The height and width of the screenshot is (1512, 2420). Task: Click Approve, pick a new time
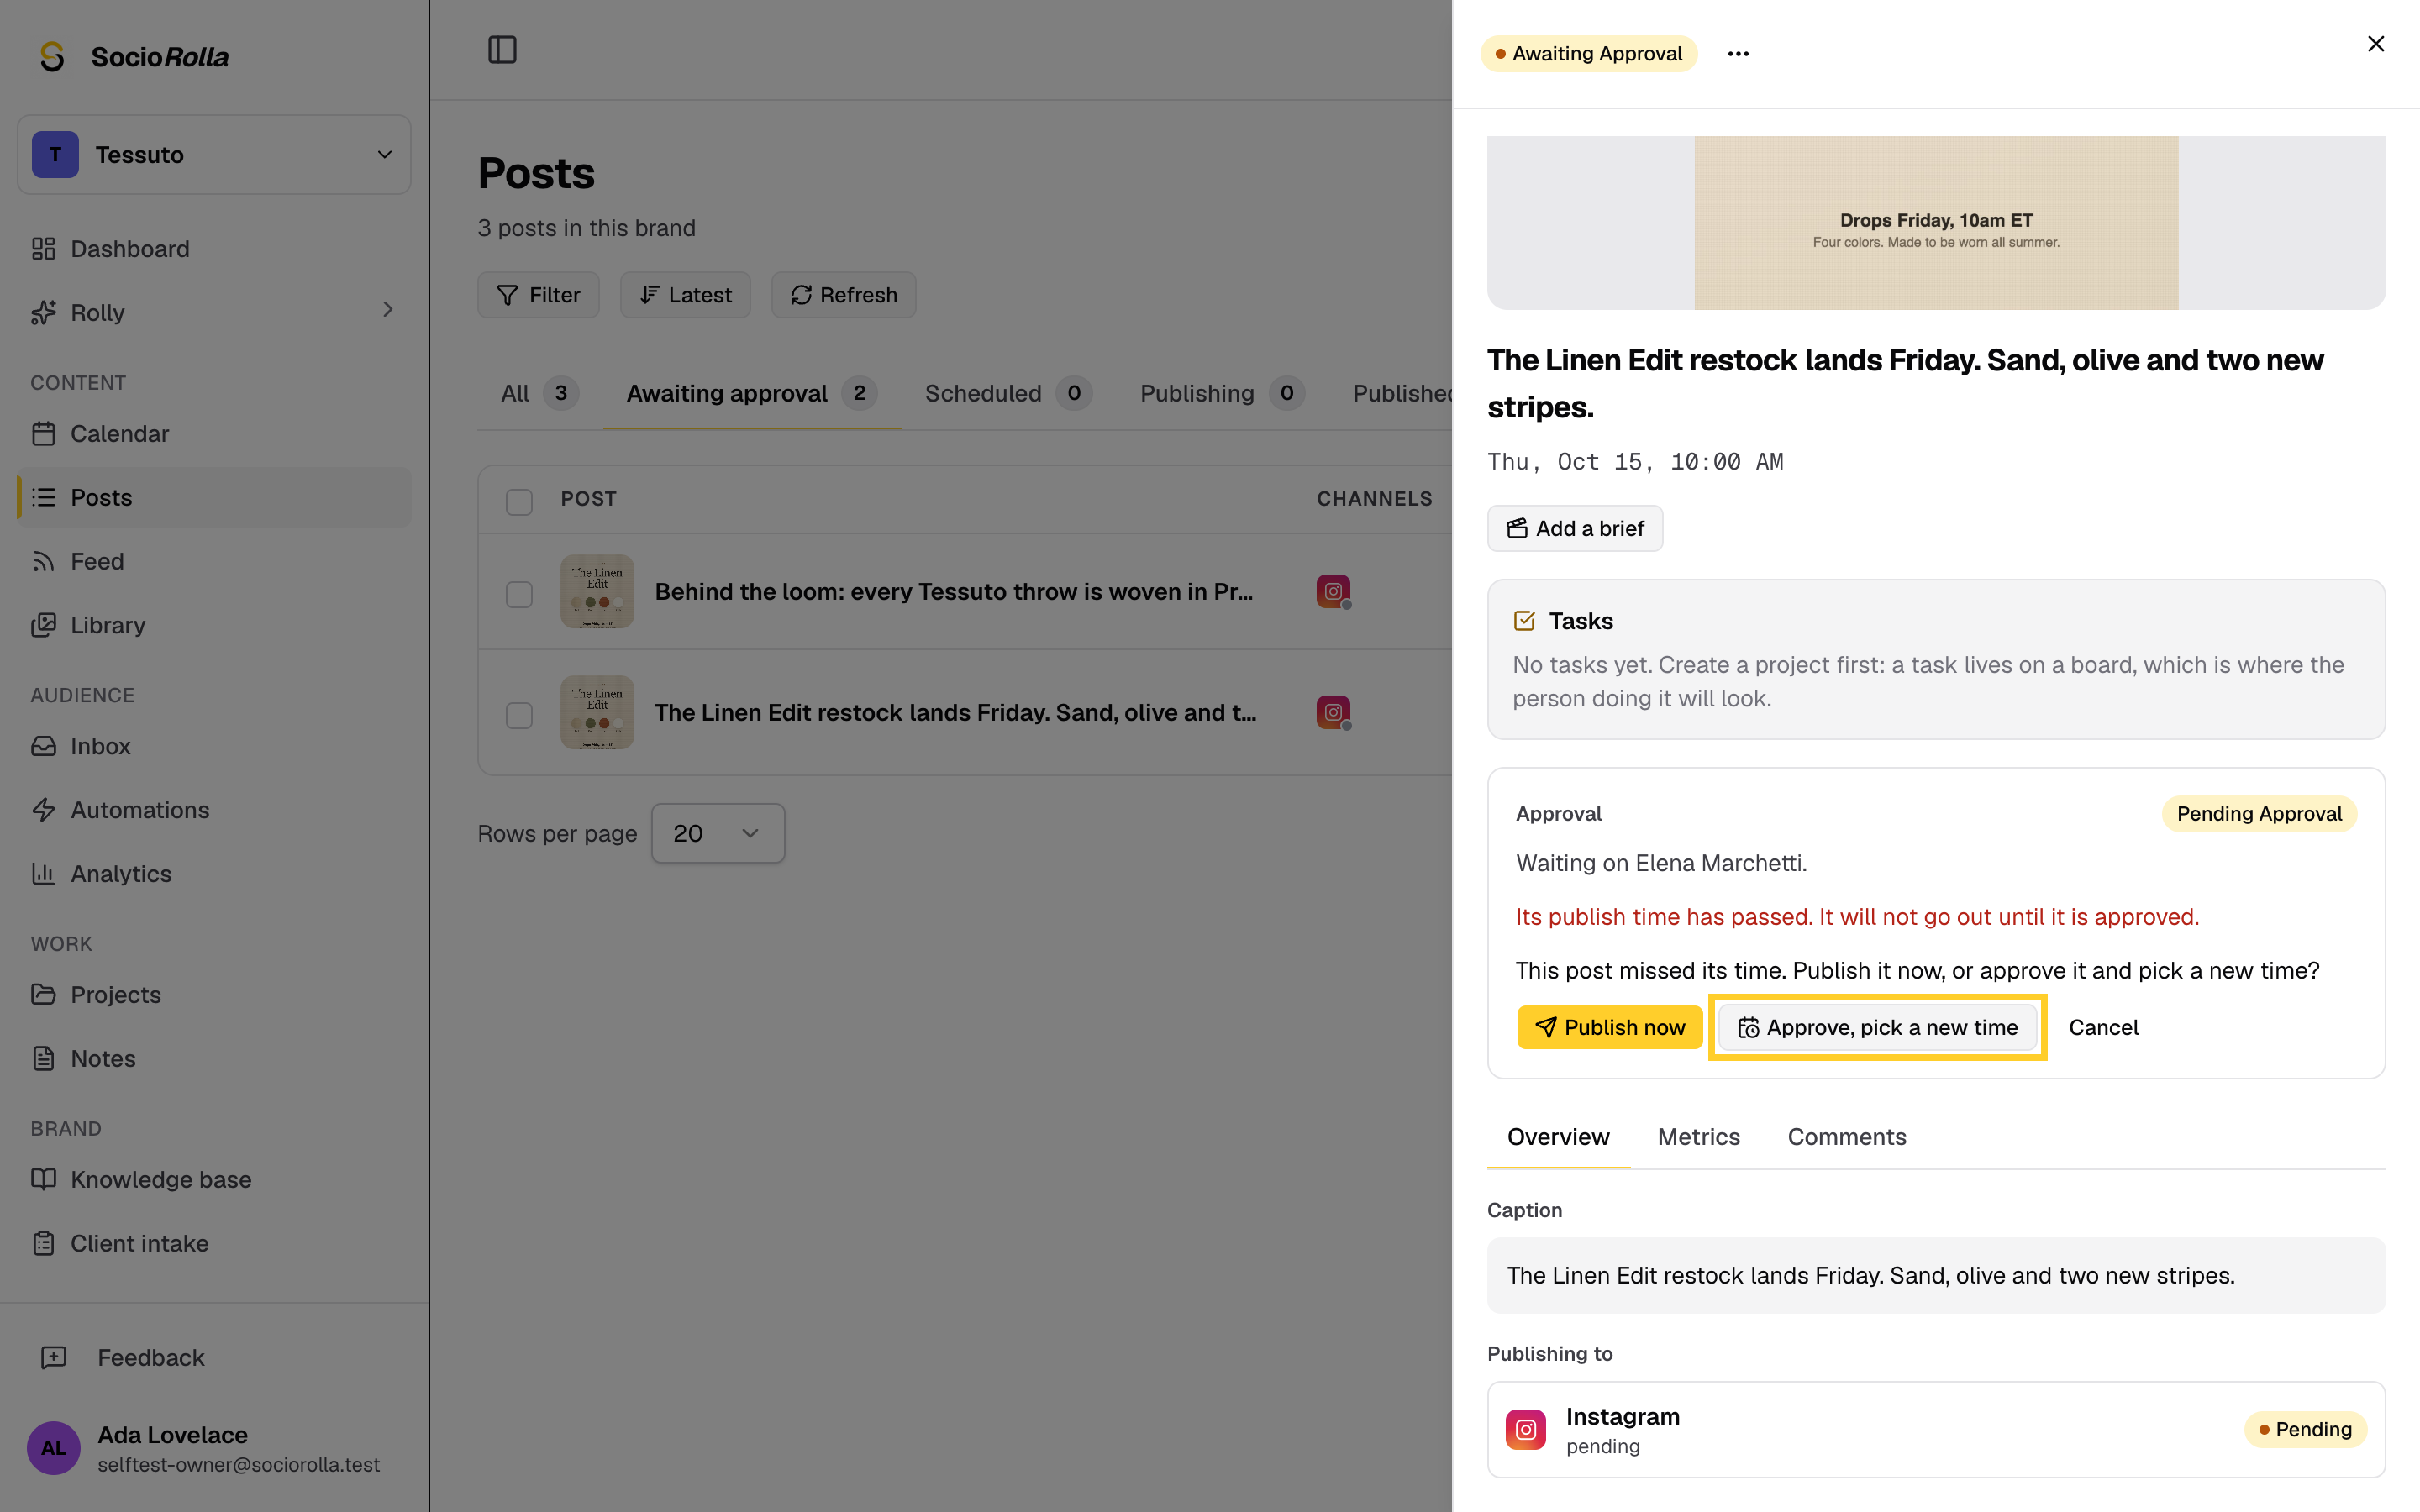tap(1877, 1027)
